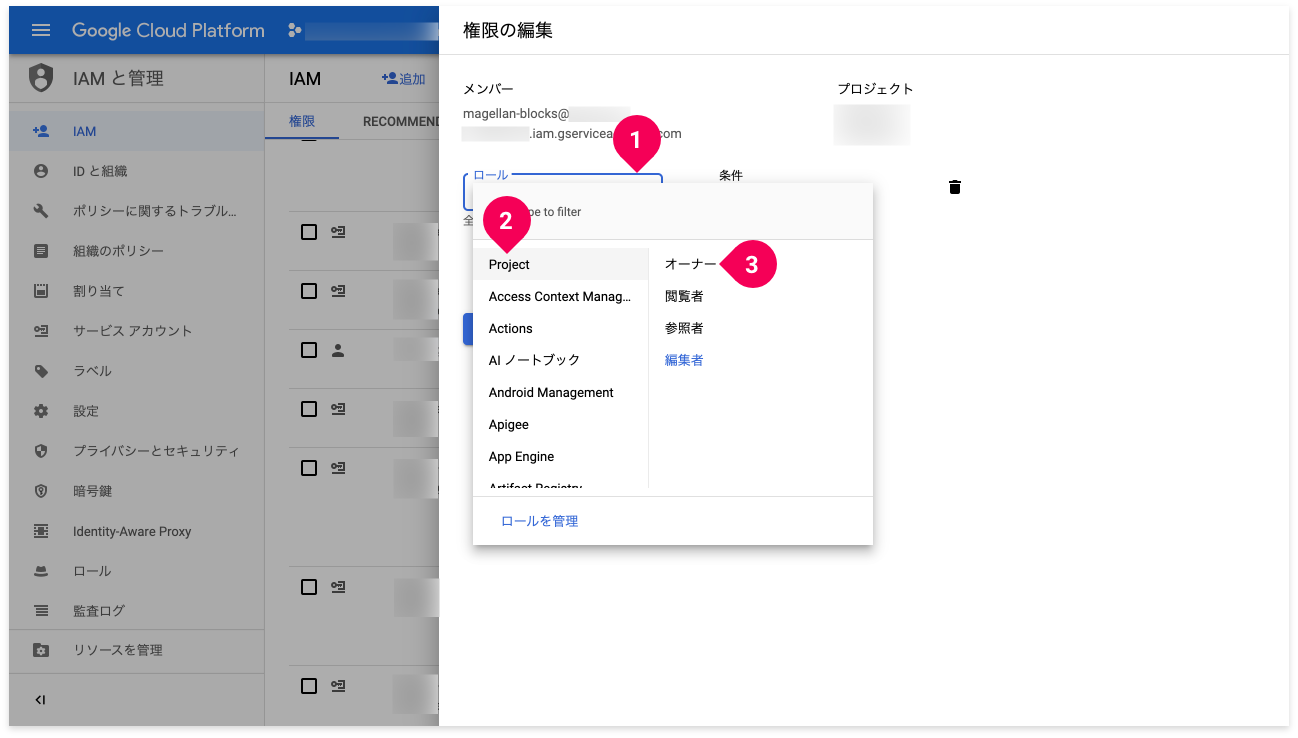Click the Type to filter input
The height and width of the screenshot is (738, 1298).
[673, 212]
